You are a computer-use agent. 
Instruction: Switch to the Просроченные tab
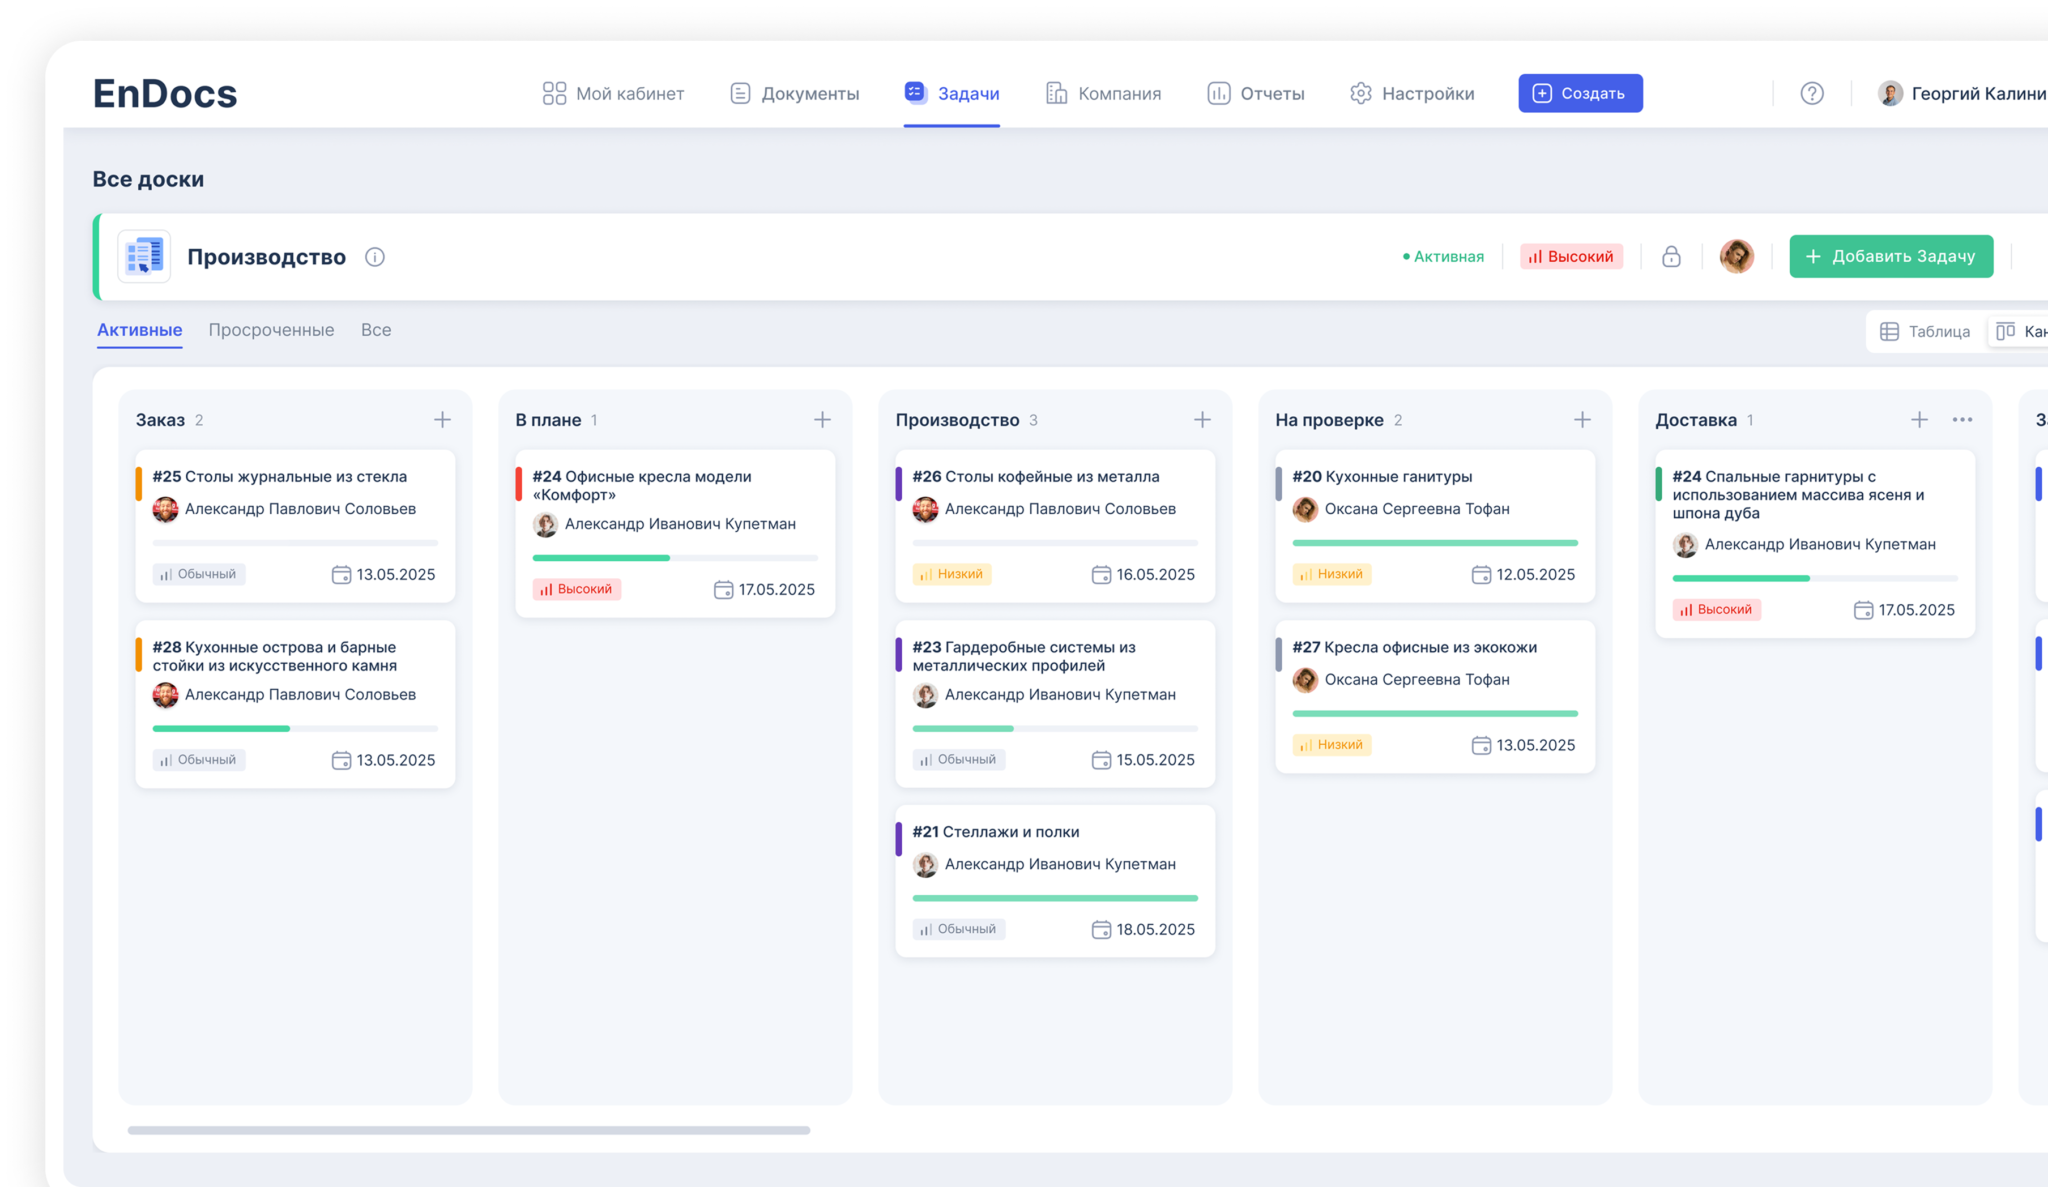tap(271, 330)
